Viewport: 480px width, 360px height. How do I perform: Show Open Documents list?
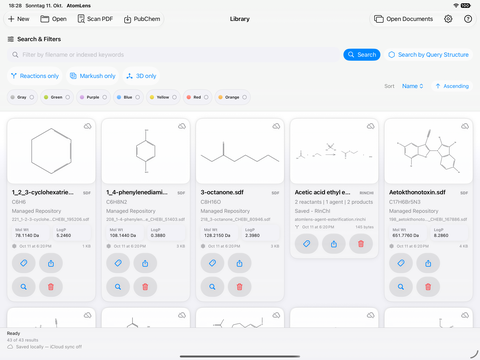tap(403, 19)
